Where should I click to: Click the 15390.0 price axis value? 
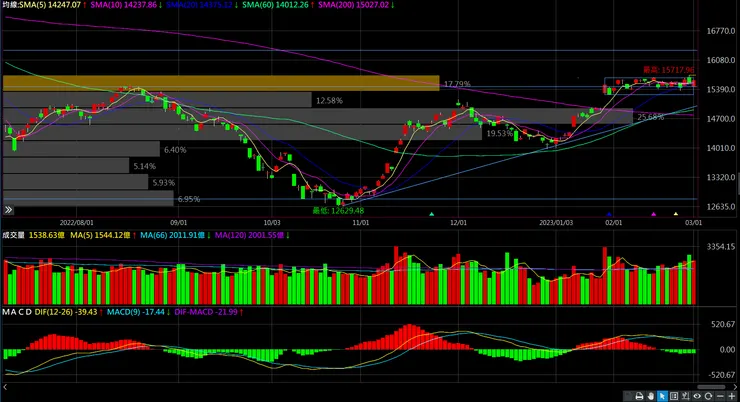721,89
